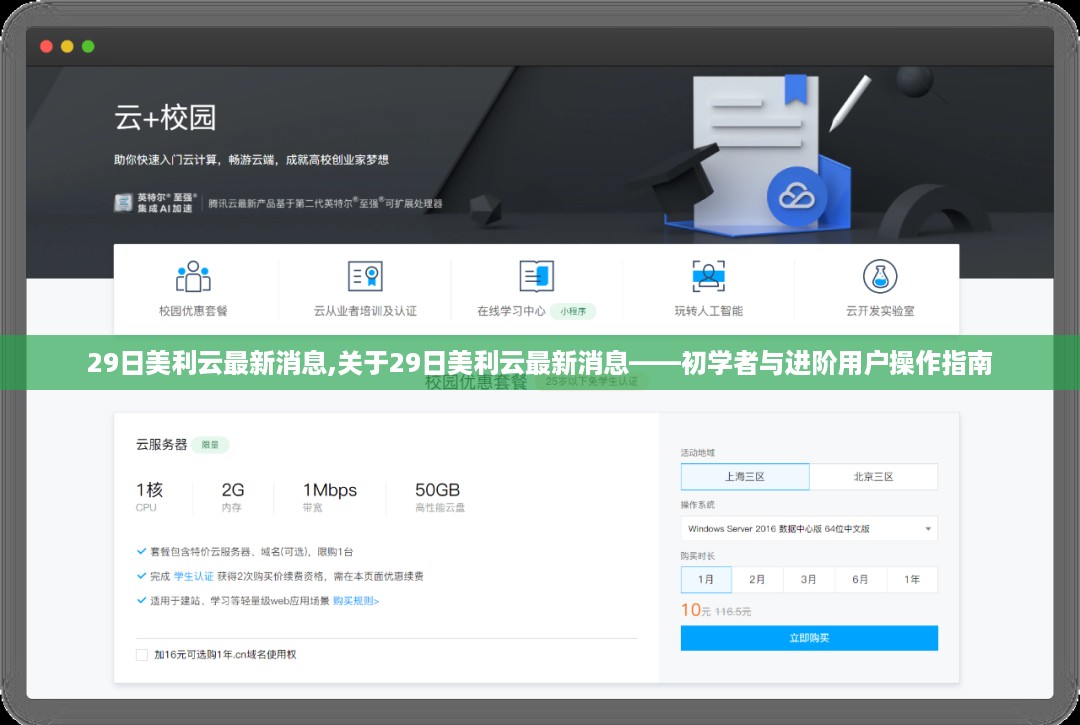Select the 北京三区 region option
The height and width of the screenshot is (725, 1080).
pyautogui.click(x=873, y=477)
